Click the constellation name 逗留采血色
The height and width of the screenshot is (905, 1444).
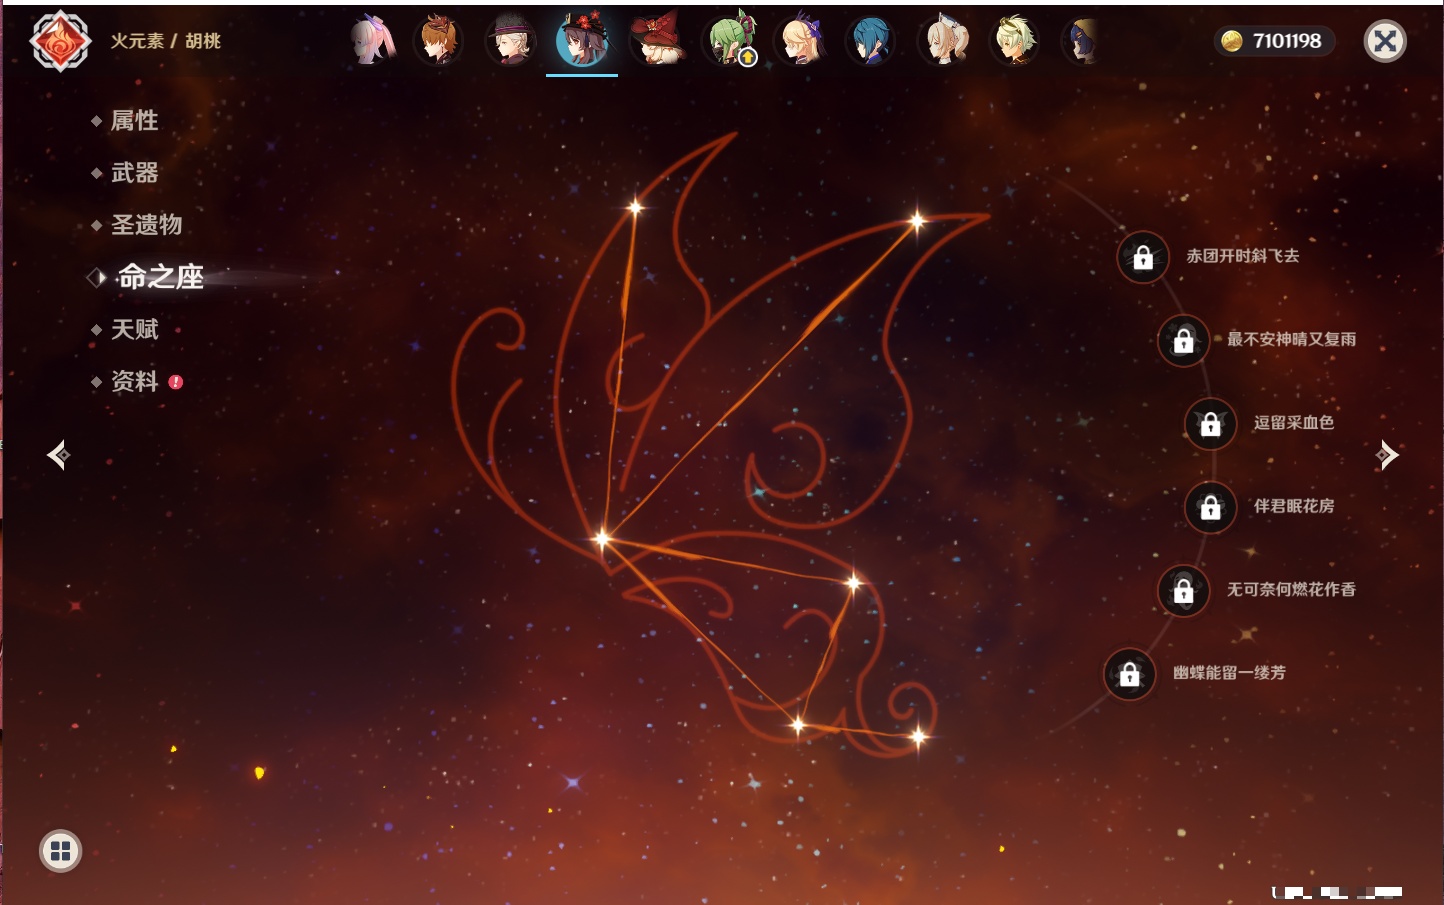(1294, 422)
